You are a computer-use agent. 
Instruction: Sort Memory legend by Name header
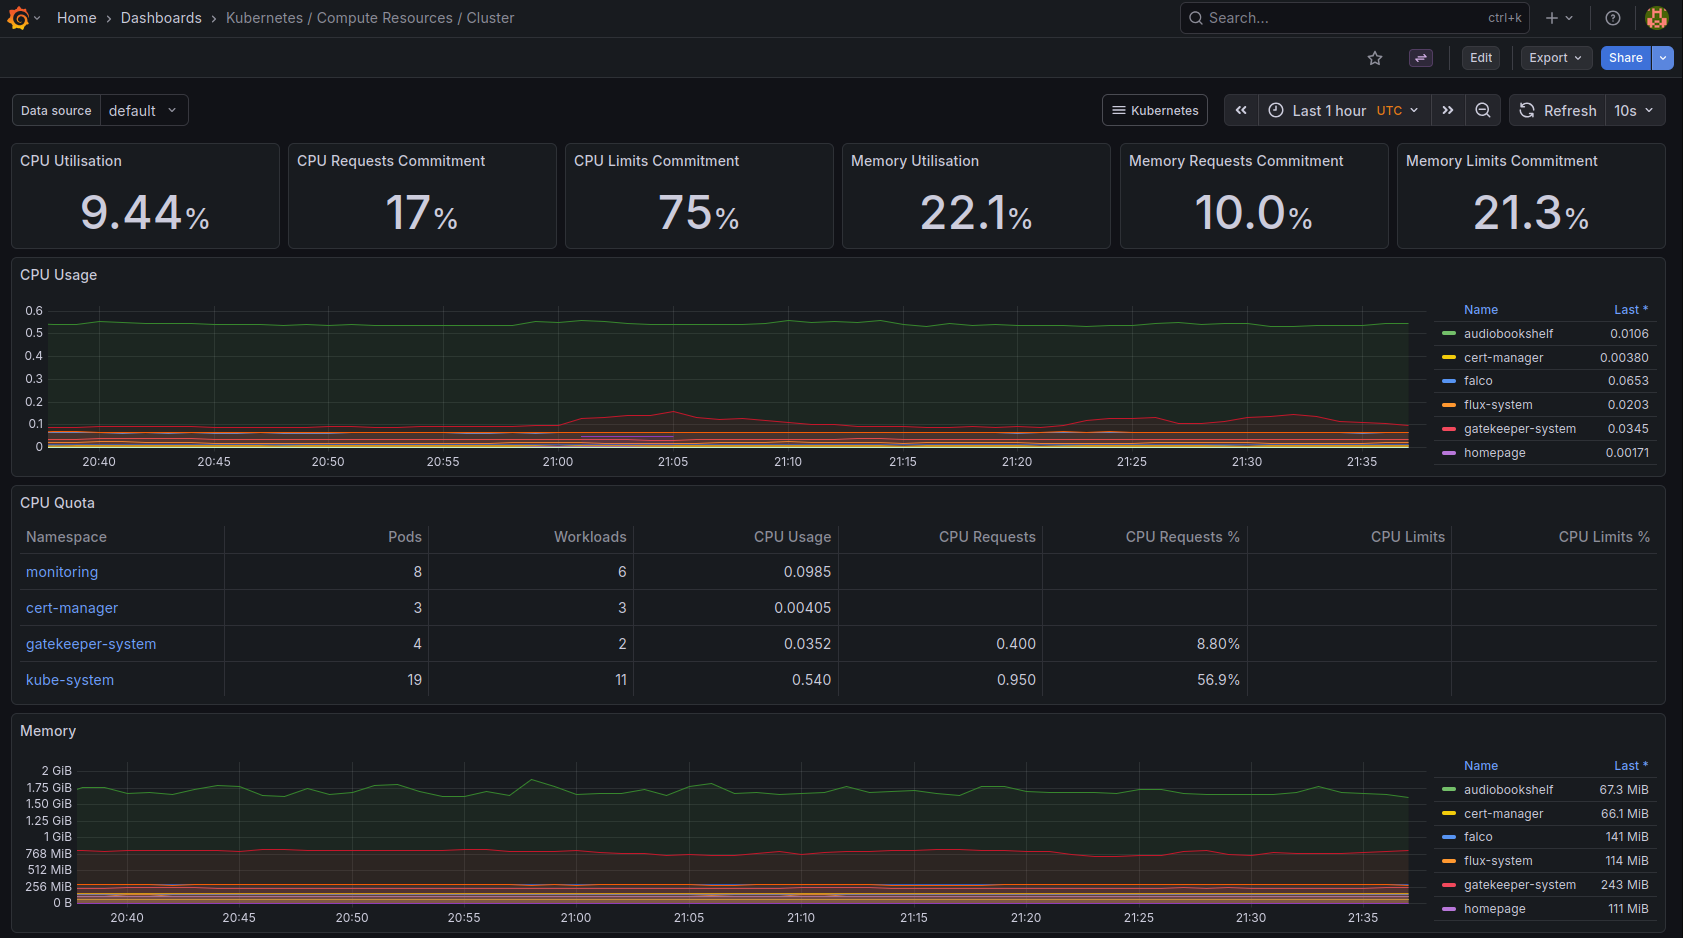tap(1481, 766)
